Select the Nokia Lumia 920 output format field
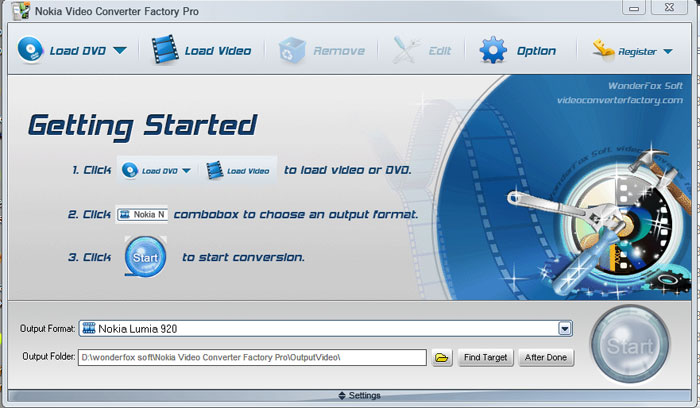The width and height of the screenshot is (700, 408). tap(320, 328)
